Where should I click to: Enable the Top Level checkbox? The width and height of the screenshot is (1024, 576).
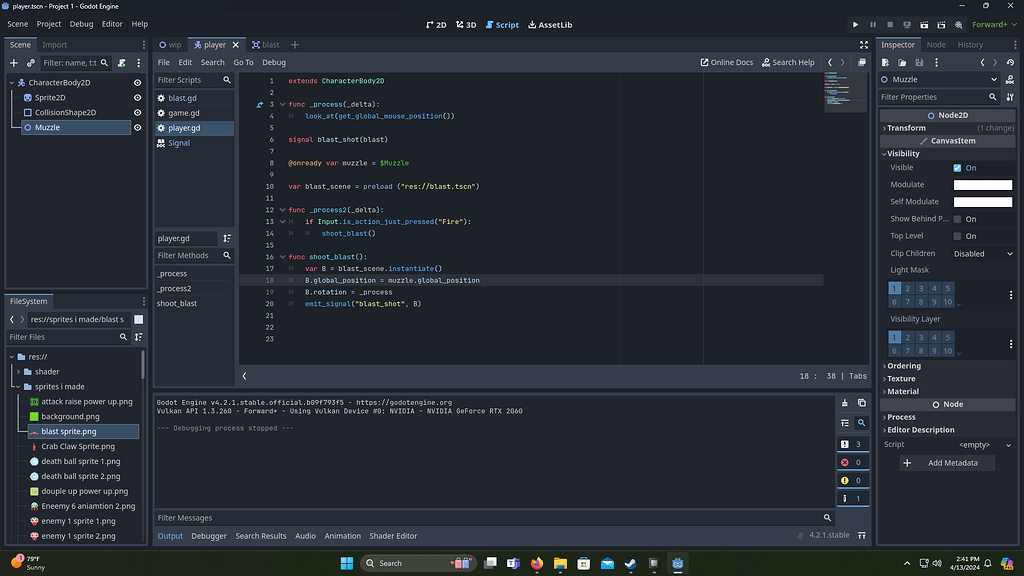[957, 236]
